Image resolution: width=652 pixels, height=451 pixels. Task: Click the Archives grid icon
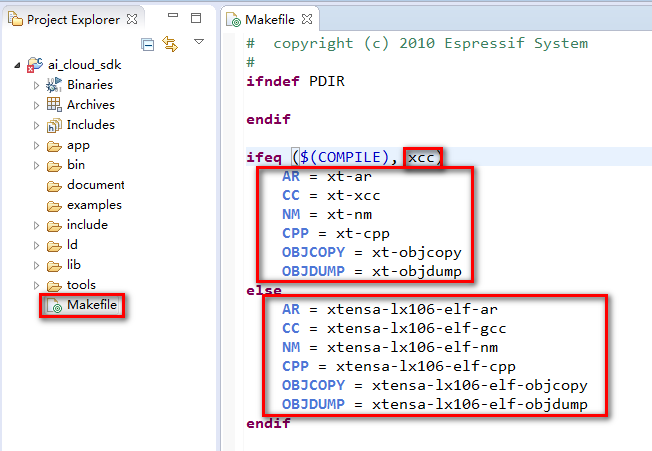pyautogui.click(x=54, y=104)
